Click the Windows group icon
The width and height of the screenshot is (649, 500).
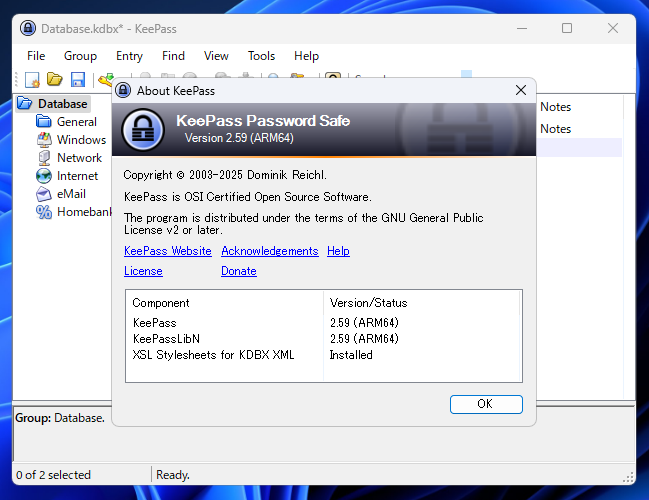click(44, 140)
